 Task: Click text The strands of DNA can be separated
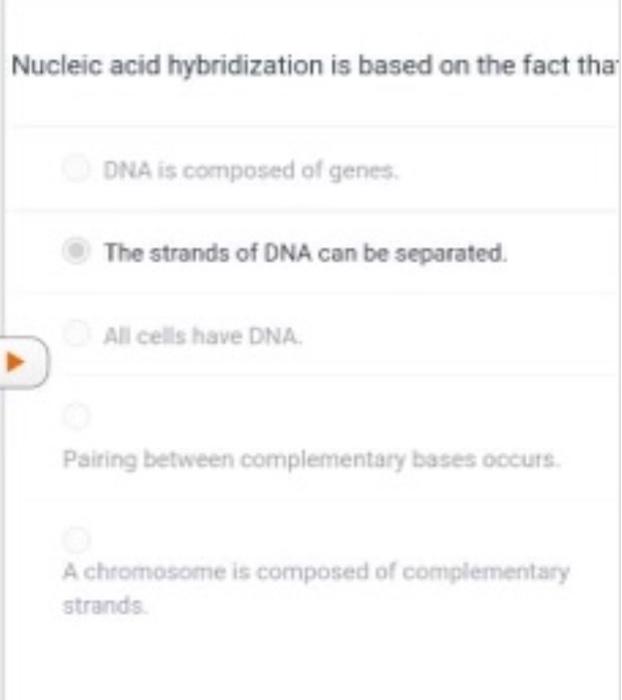(x=305, y=253)
